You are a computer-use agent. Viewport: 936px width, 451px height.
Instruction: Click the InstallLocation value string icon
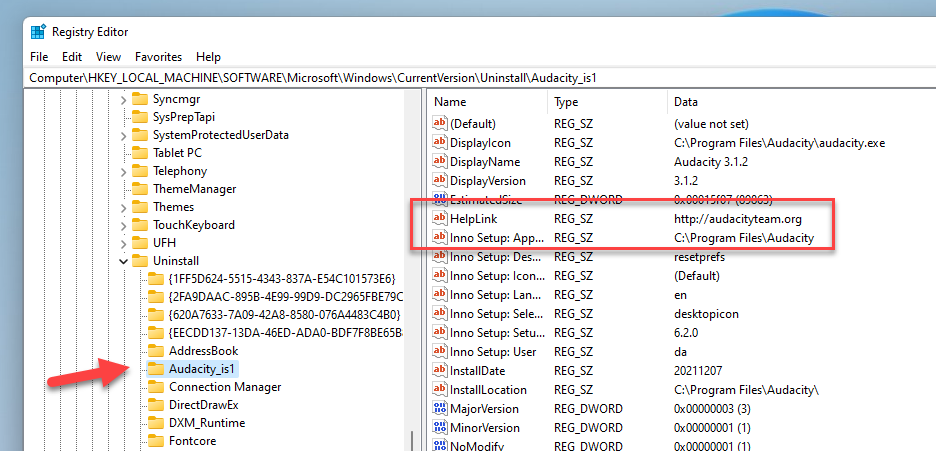[440, 390]
